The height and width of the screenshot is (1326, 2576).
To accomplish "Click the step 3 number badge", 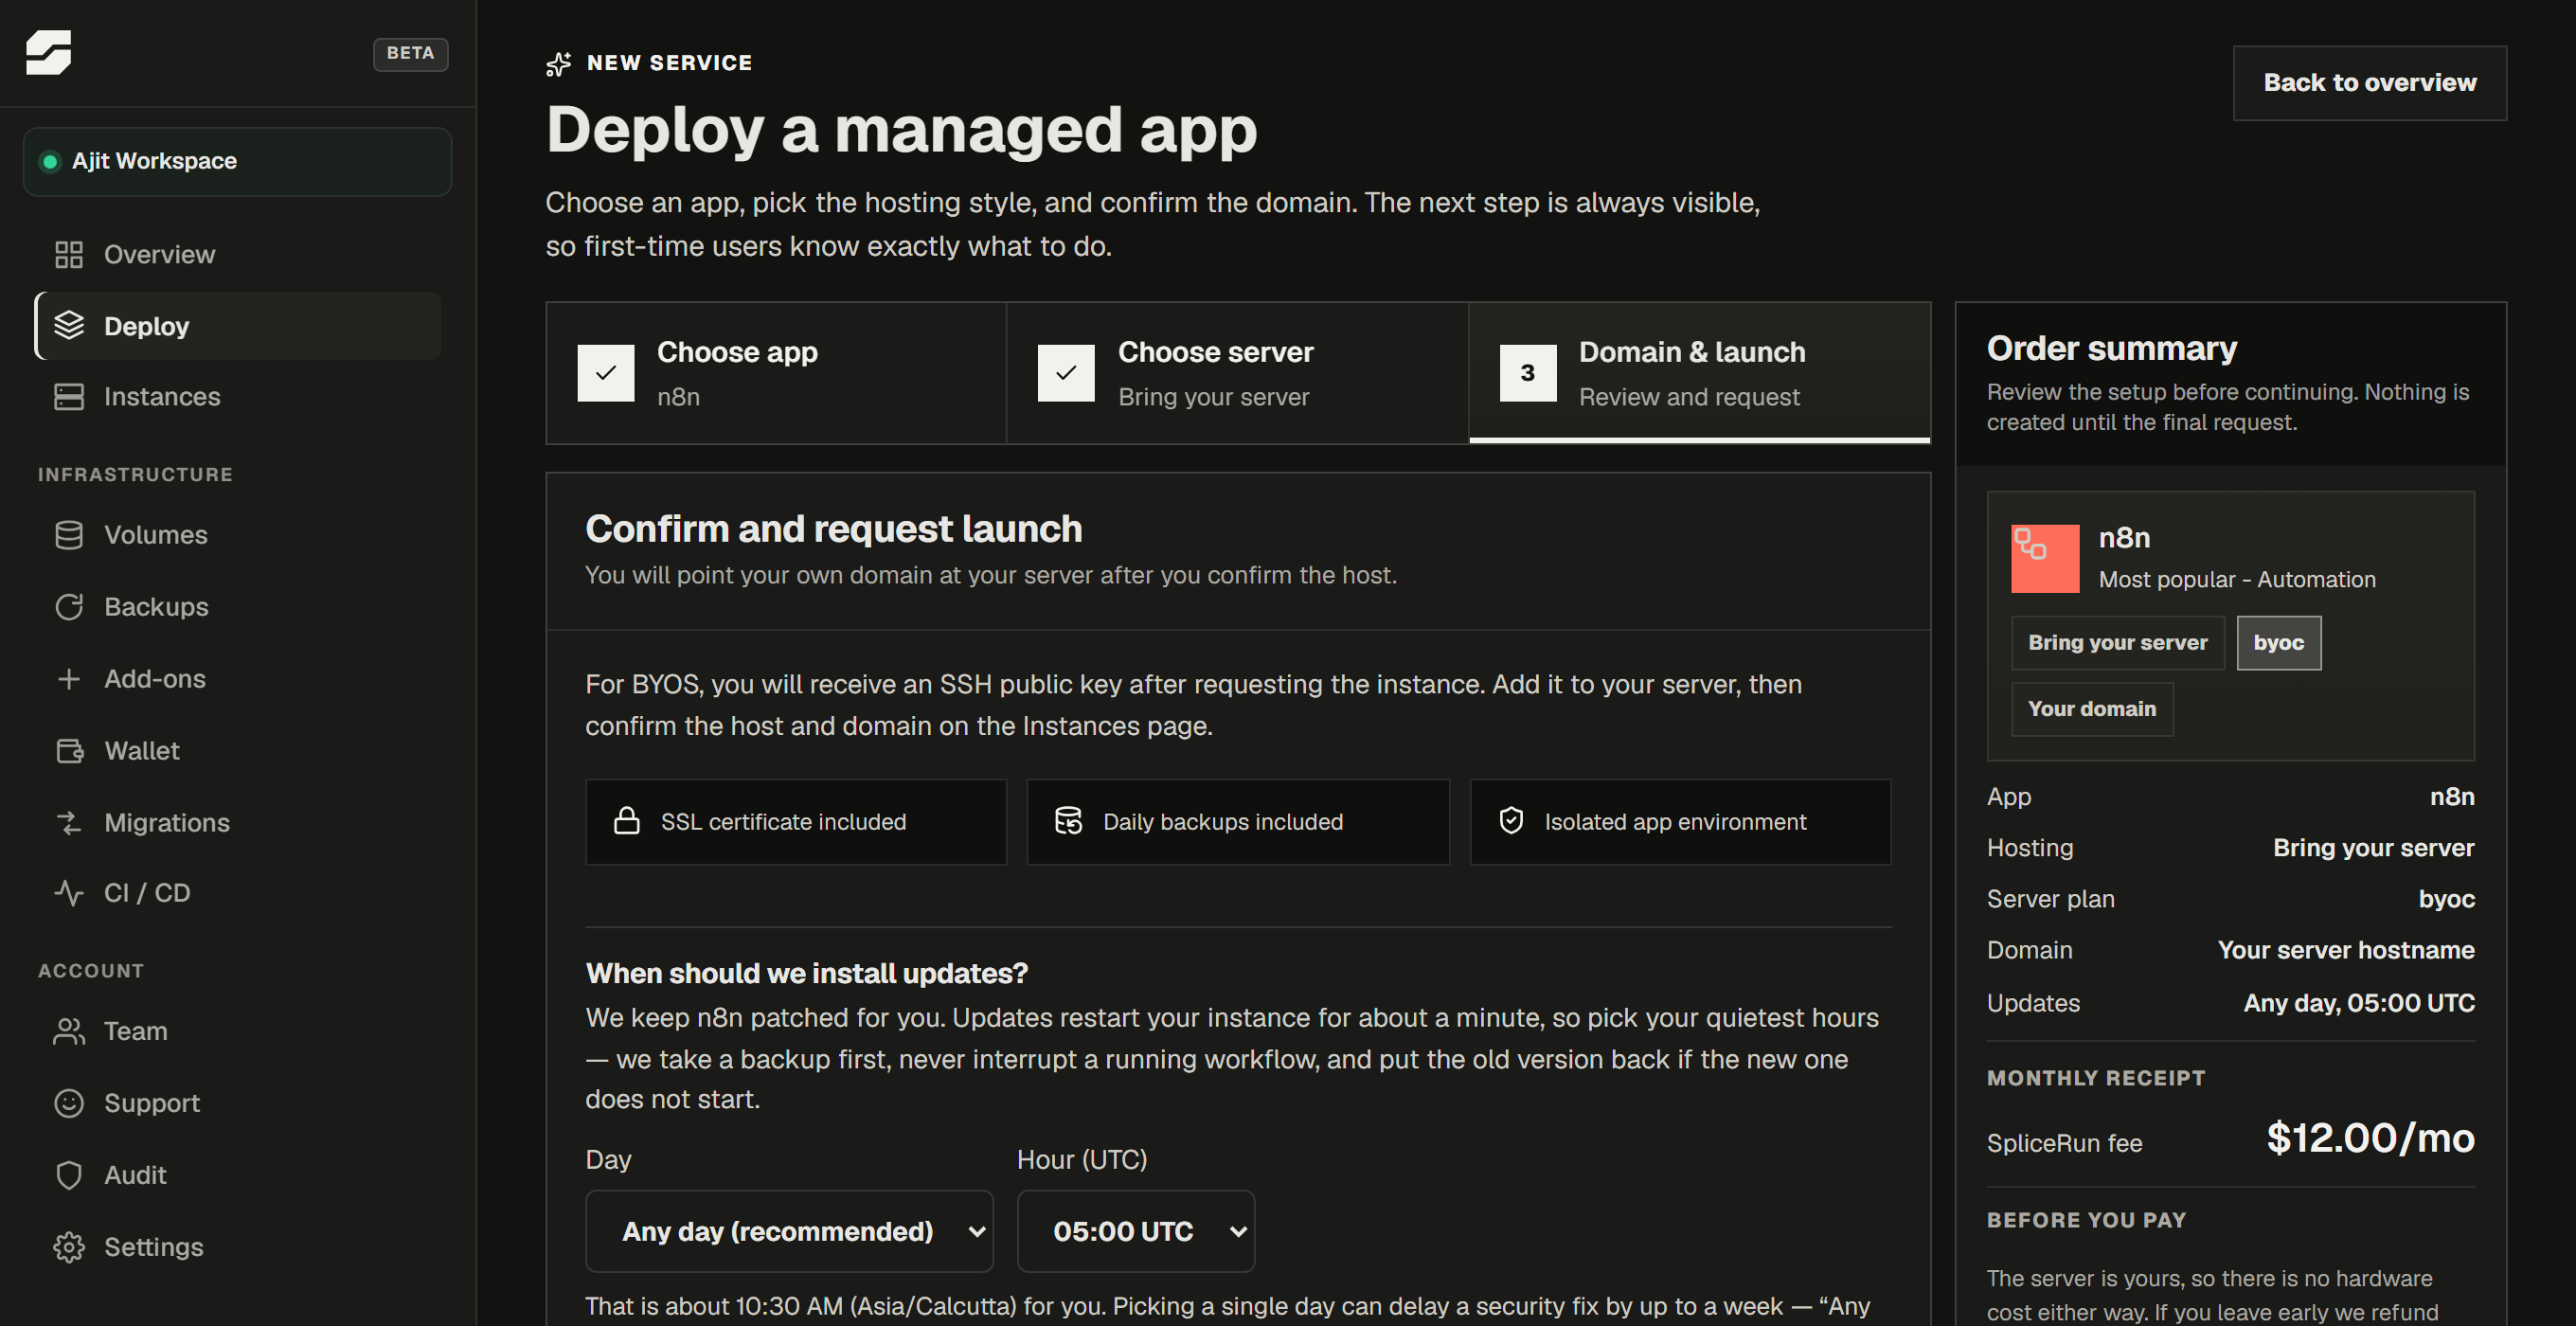I will (1528, 373).
